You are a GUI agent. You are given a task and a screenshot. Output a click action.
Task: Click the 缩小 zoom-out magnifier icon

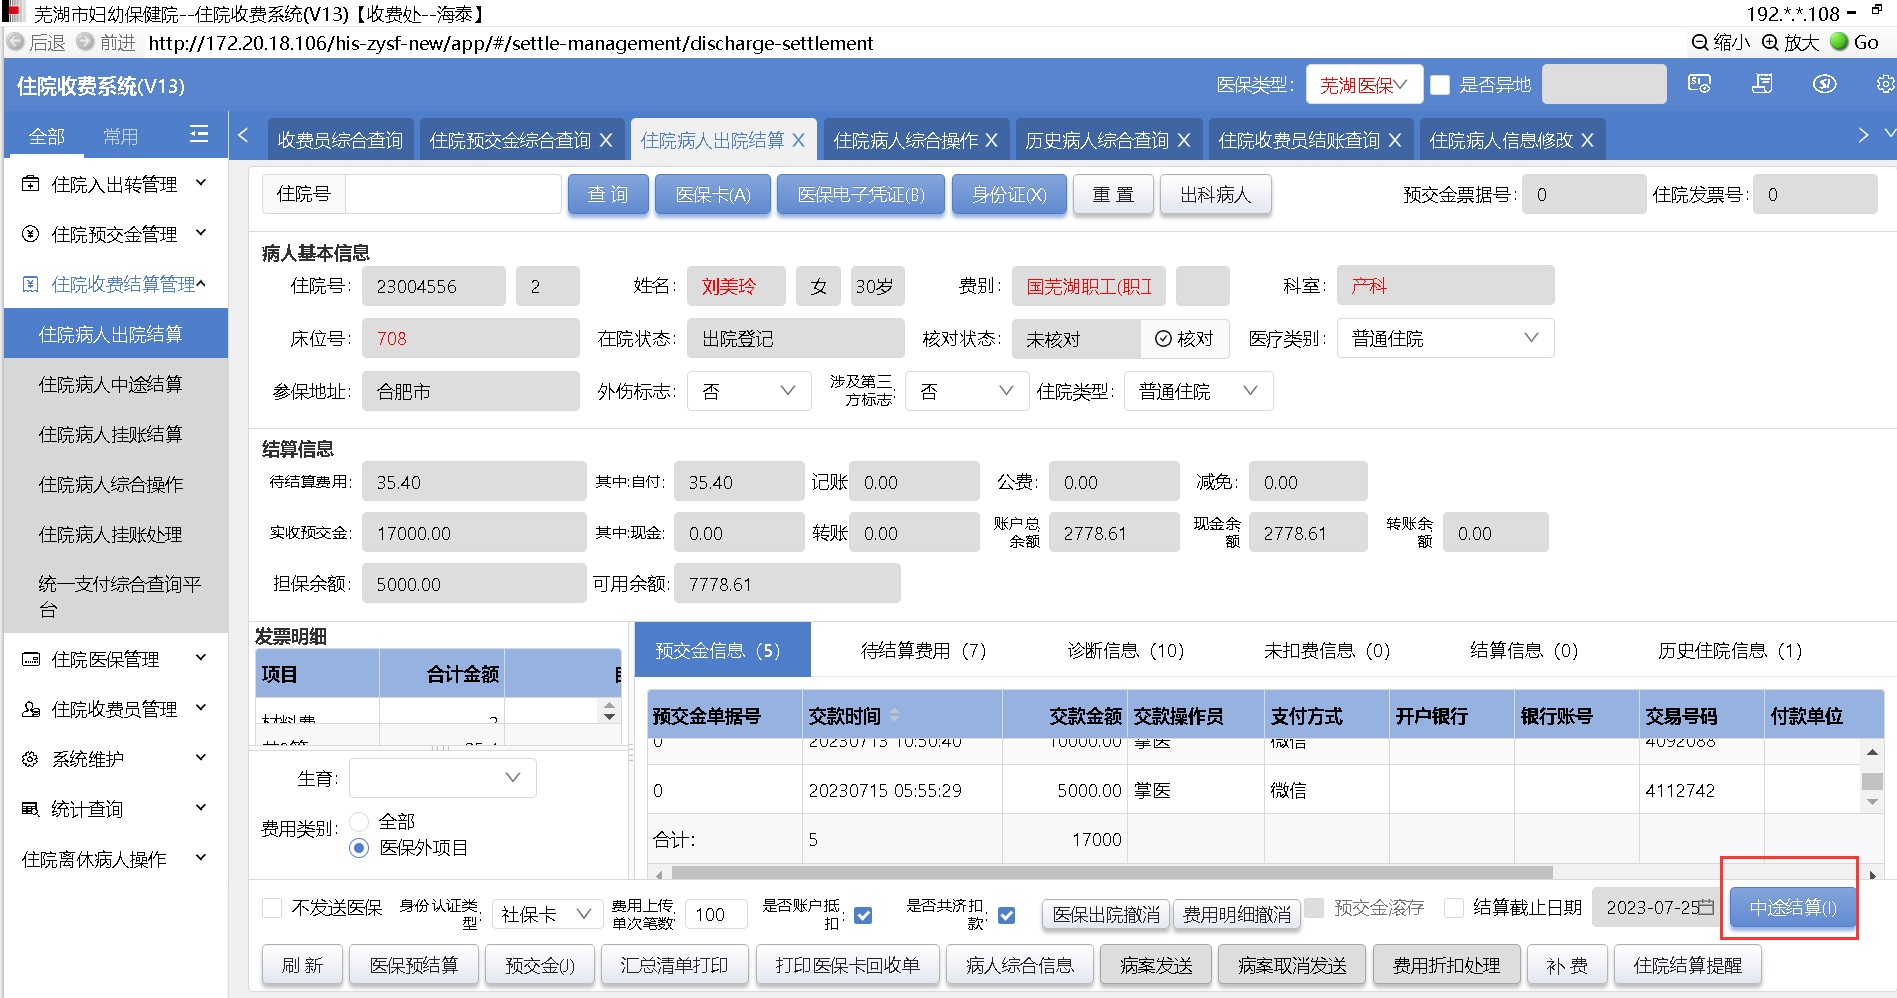coord(1700,42)
